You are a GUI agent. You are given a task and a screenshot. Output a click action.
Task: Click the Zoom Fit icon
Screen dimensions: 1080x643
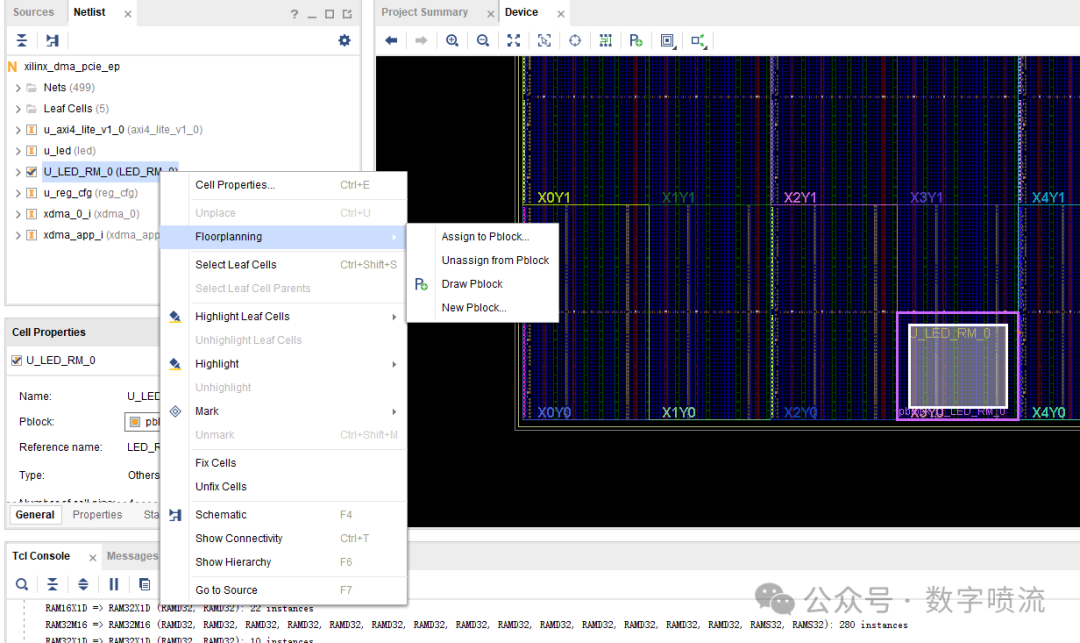(513, 40)
